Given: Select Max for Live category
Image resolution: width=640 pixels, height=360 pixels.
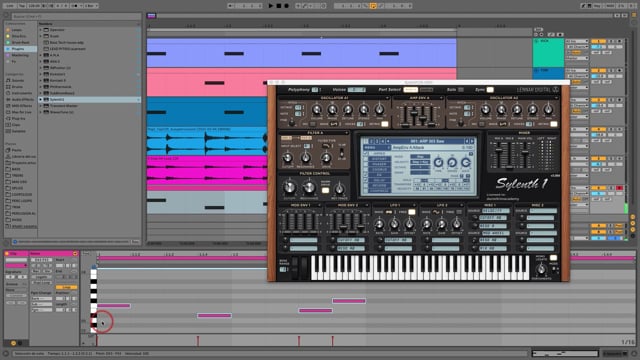Looking at the screenshot, I should [x=21, y=112].
